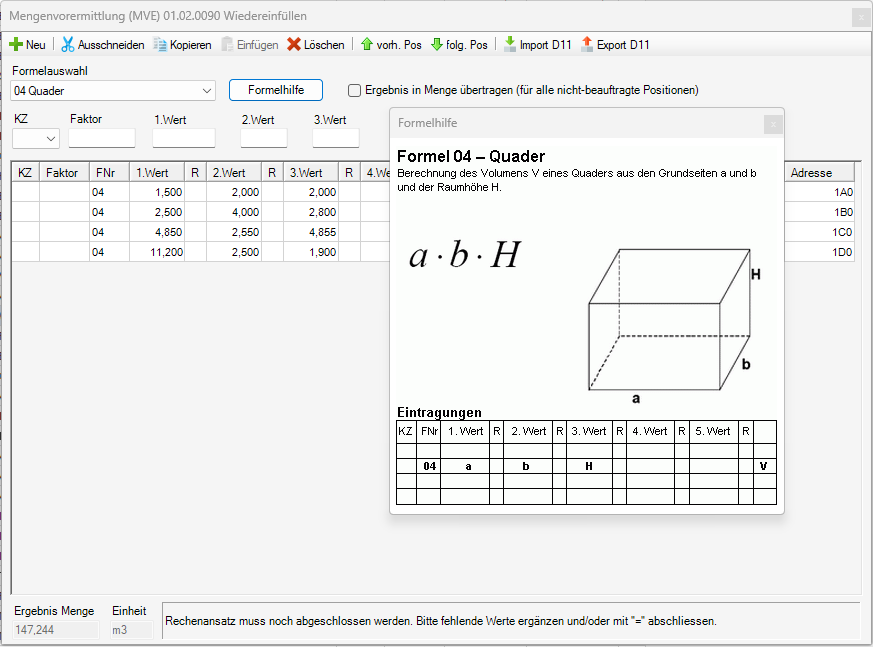
Task: Select cell with value 4,855
Action: click(311, 232)
